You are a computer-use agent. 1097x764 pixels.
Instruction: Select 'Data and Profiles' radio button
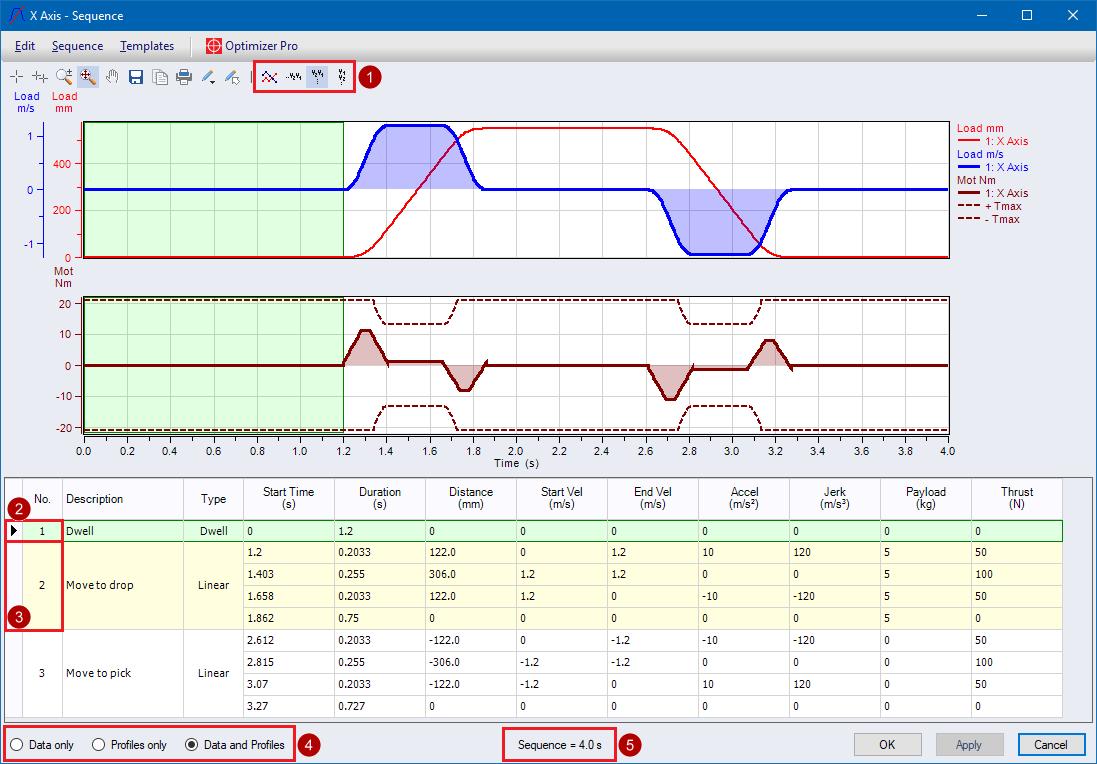(192, 745)
